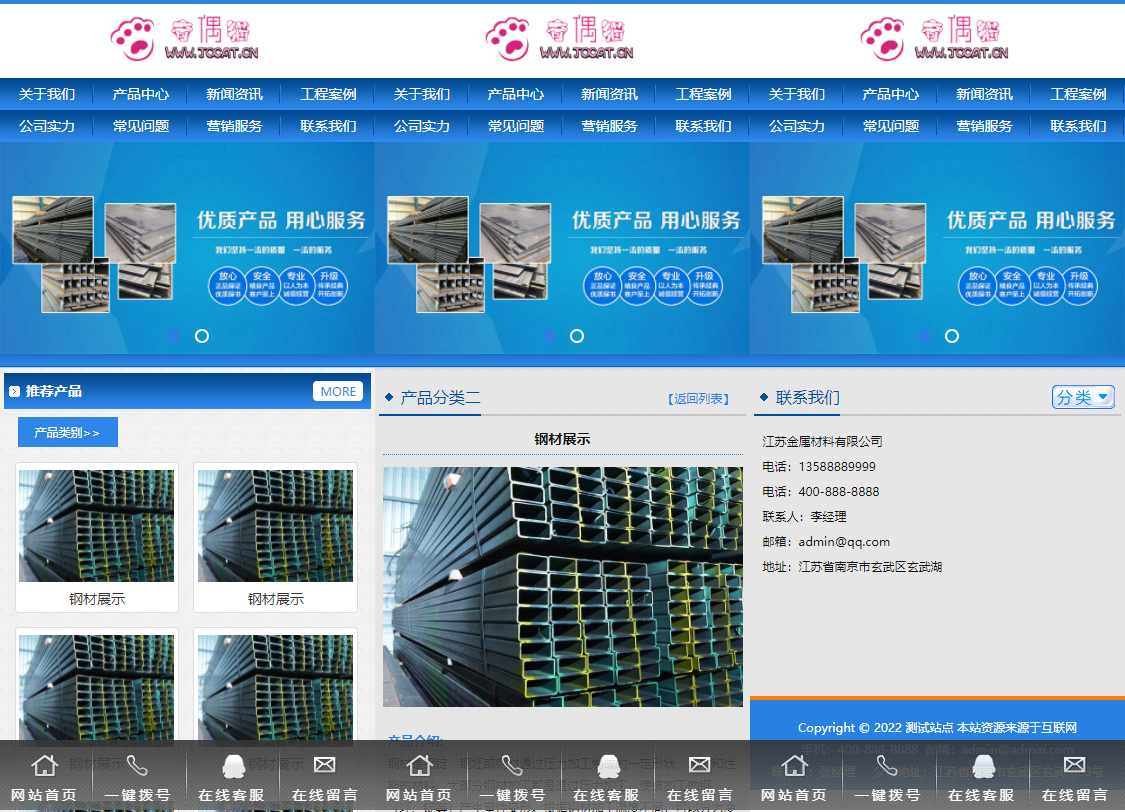Open 产品中心 in the 推荐产品 page menu
This screenshot has width=1125, height=812.
click(141, 94)
